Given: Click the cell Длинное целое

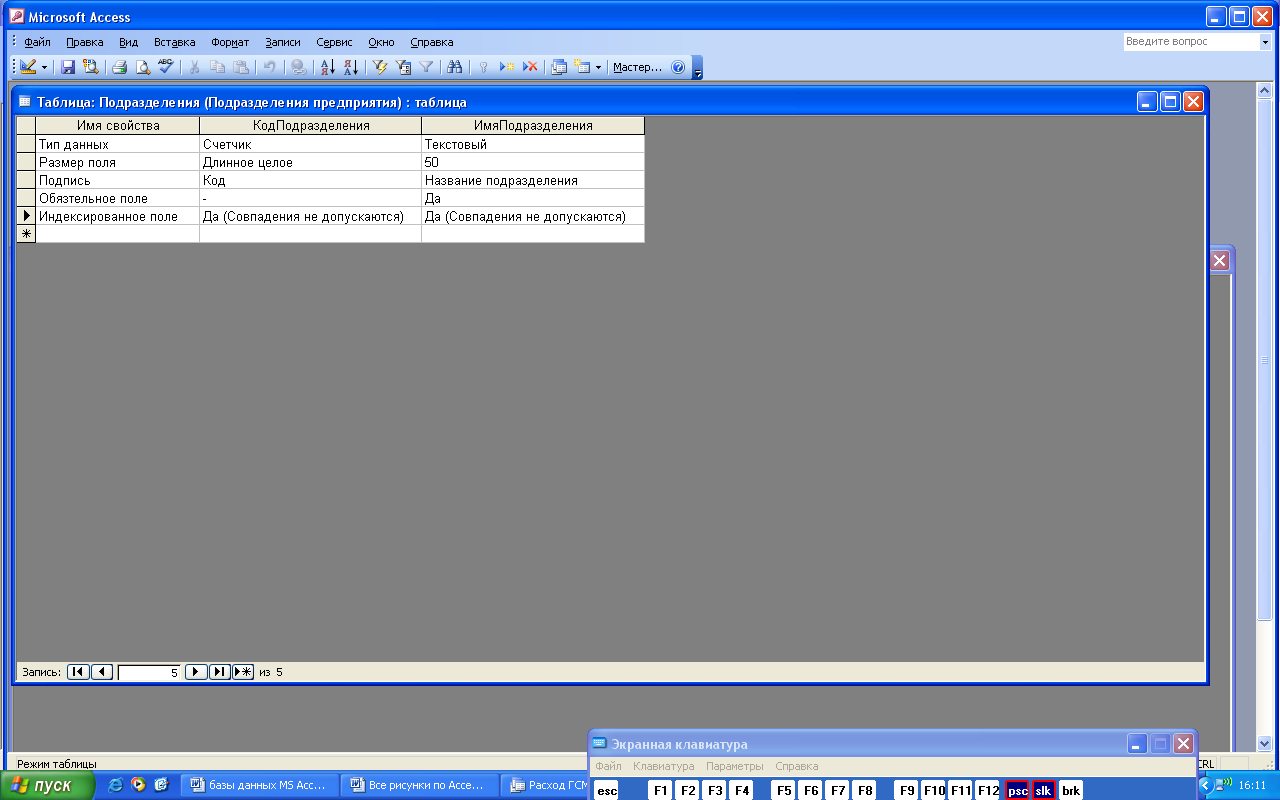Looking at the screenshot, I should [x=311, y=162].
